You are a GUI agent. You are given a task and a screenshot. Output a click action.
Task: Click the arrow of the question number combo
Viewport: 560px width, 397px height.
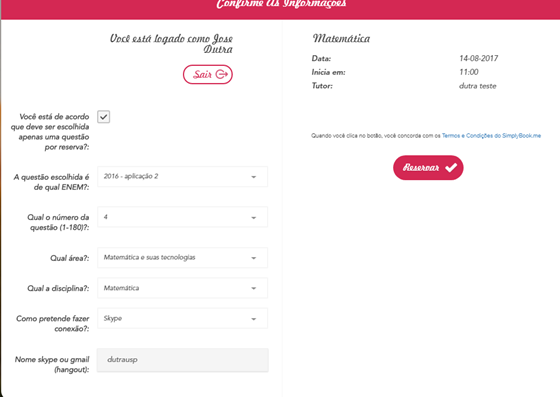254,217
